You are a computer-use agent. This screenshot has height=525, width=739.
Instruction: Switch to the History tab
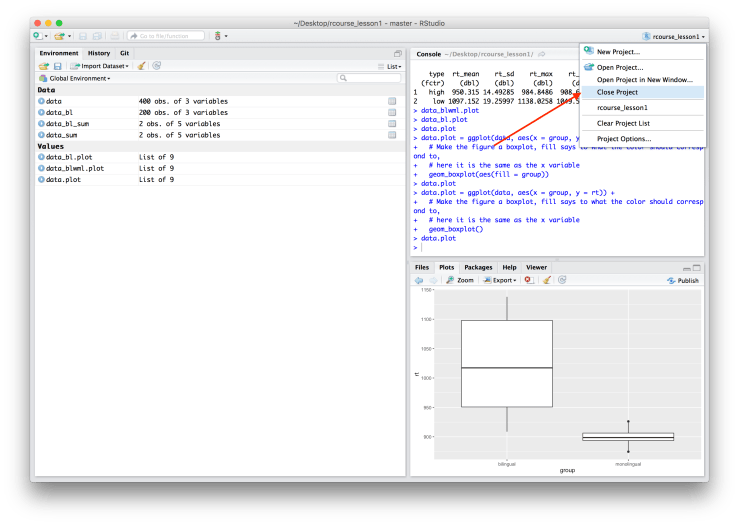click(99, 53)
